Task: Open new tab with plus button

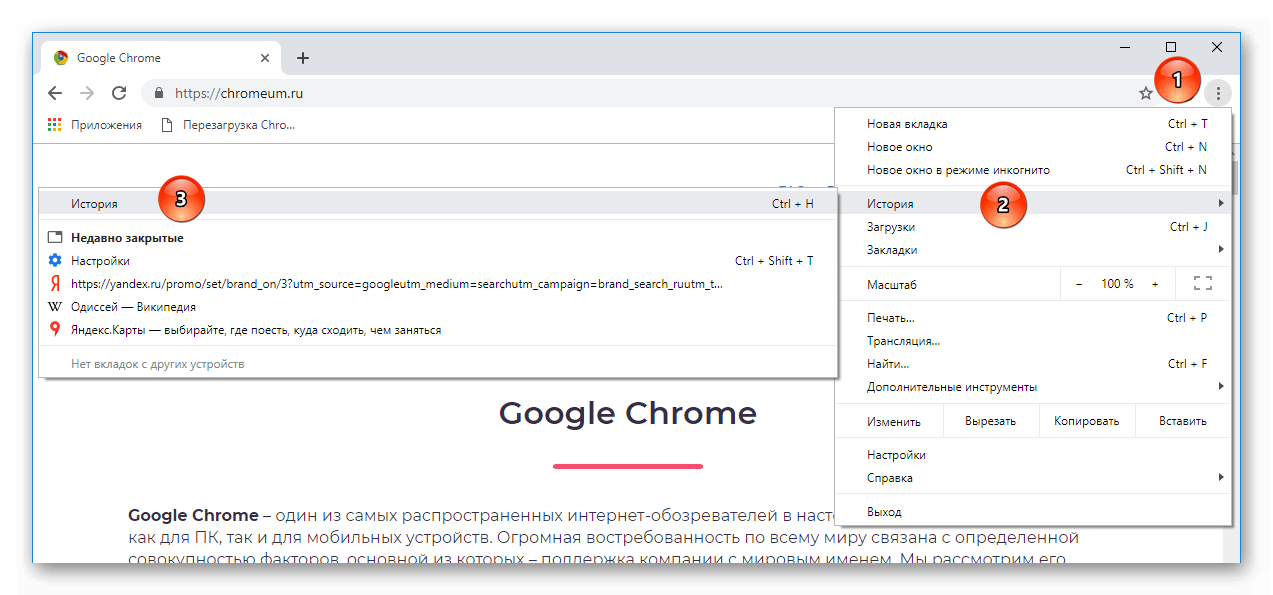Action: 303,58
